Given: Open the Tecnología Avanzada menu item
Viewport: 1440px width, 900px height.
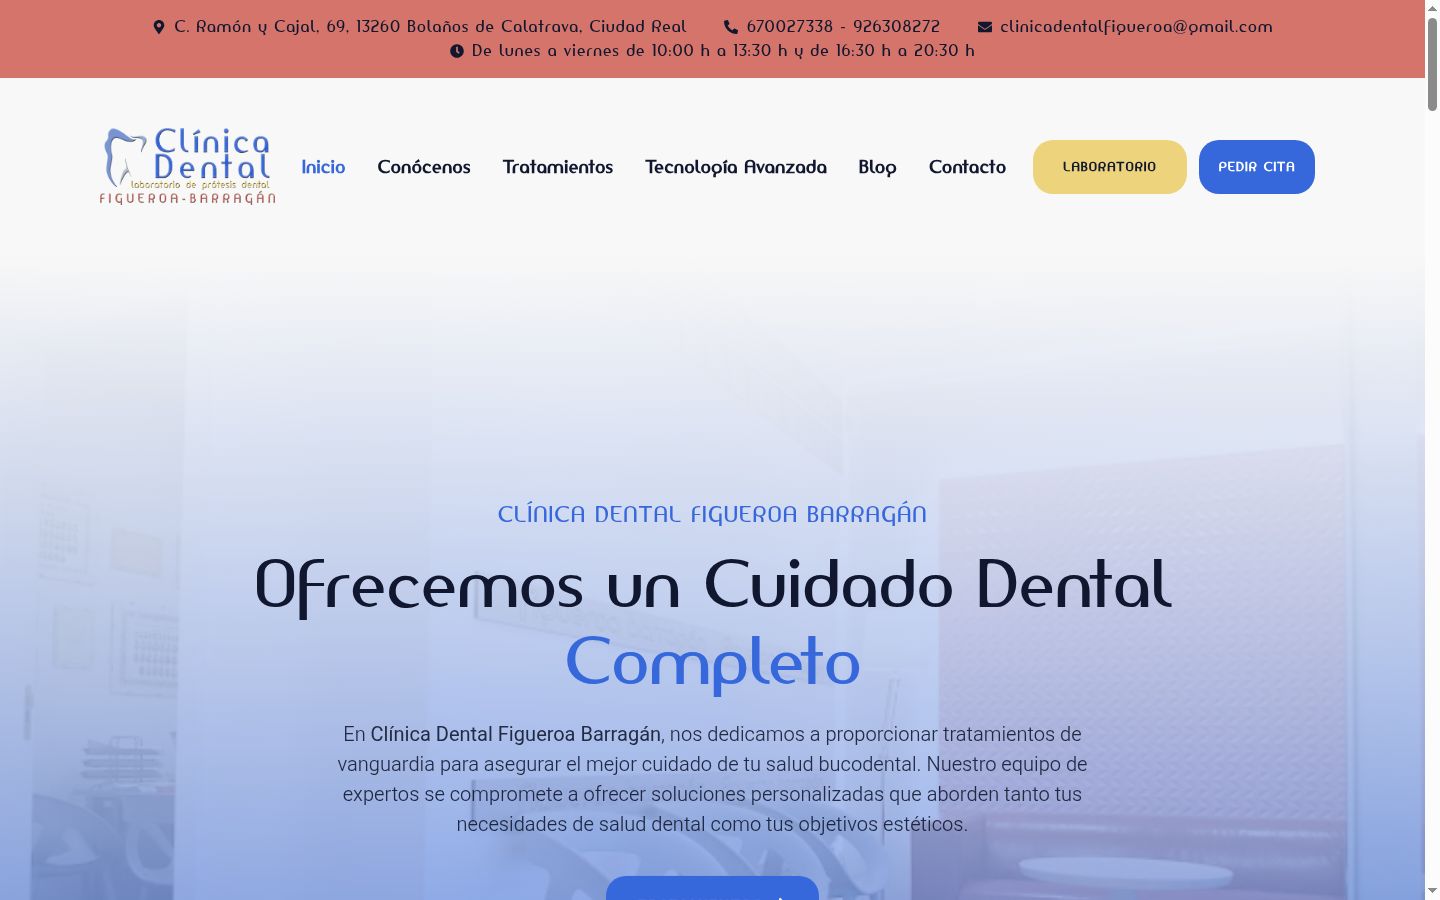Looking at the screenshot, I should (736, 167).
